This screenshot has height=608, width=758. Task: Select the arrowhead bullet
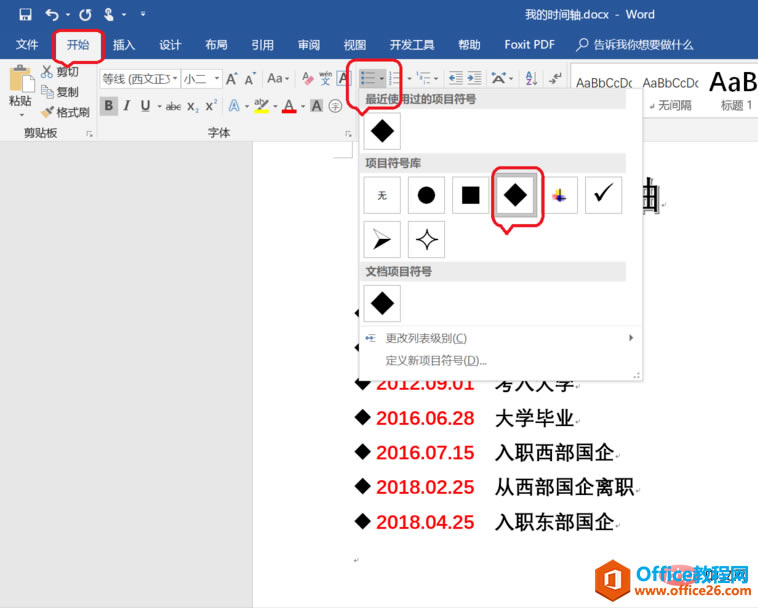(x=382, y=239)
